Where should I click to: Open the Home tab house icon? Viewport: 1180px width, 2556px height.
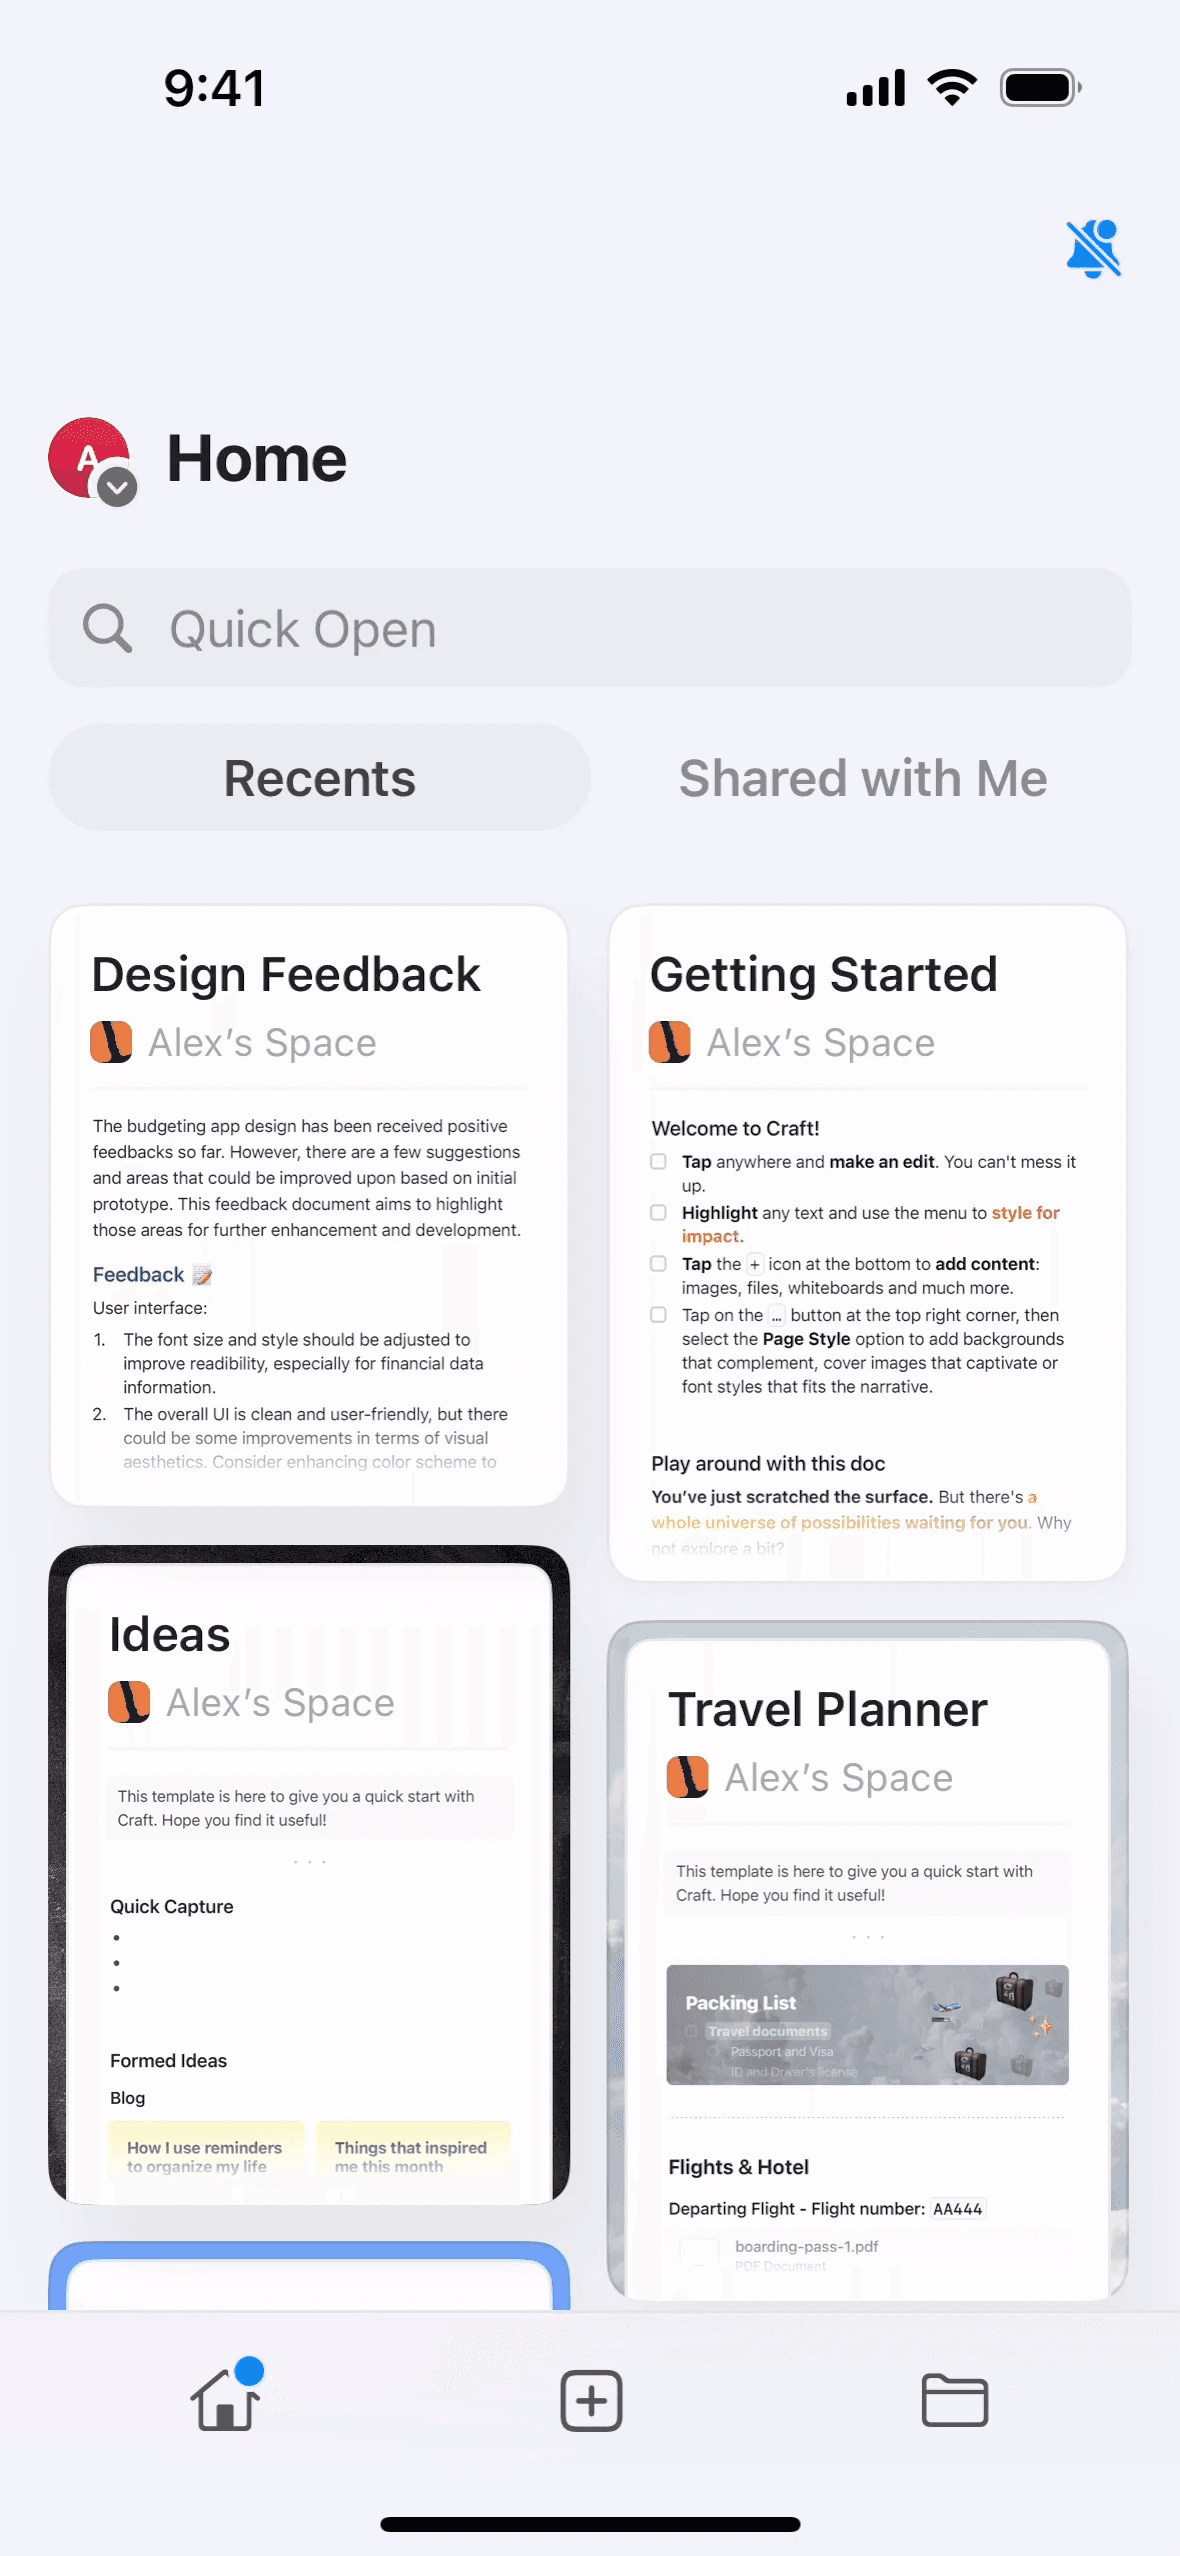coord(227,2397)
